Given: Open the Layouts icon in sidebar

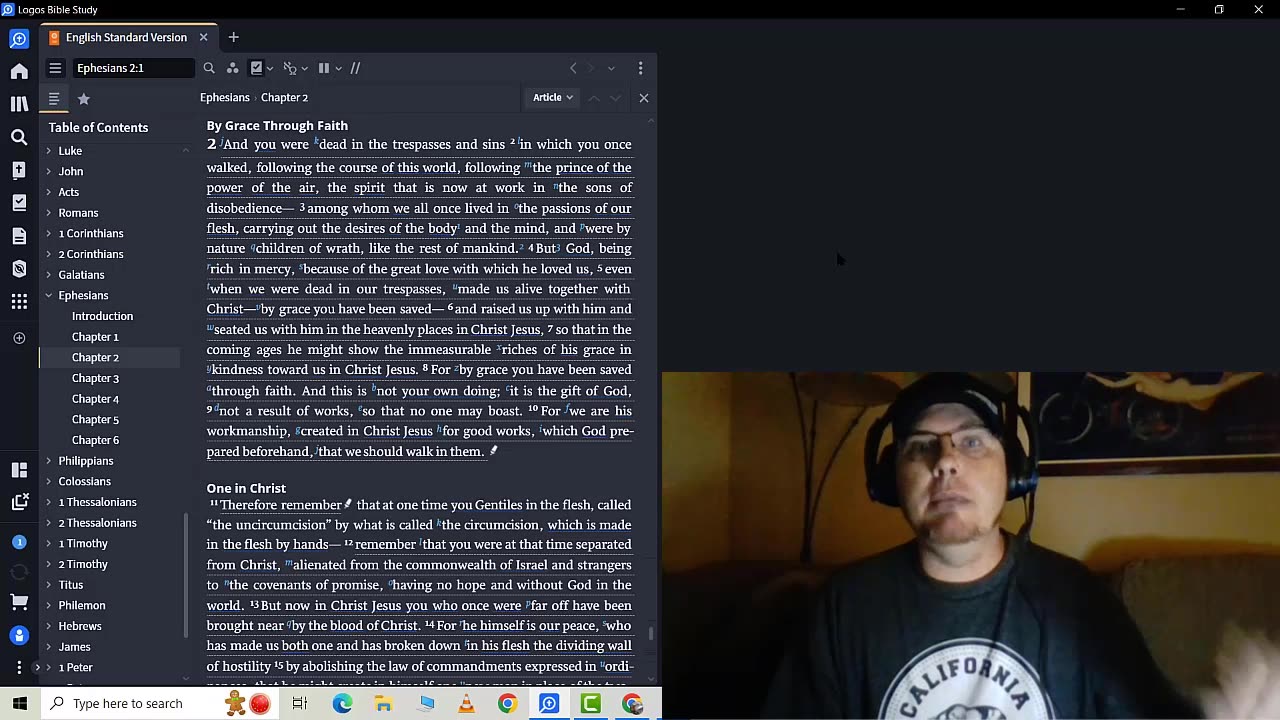Looking at the screenshot, I should point(19,470).
